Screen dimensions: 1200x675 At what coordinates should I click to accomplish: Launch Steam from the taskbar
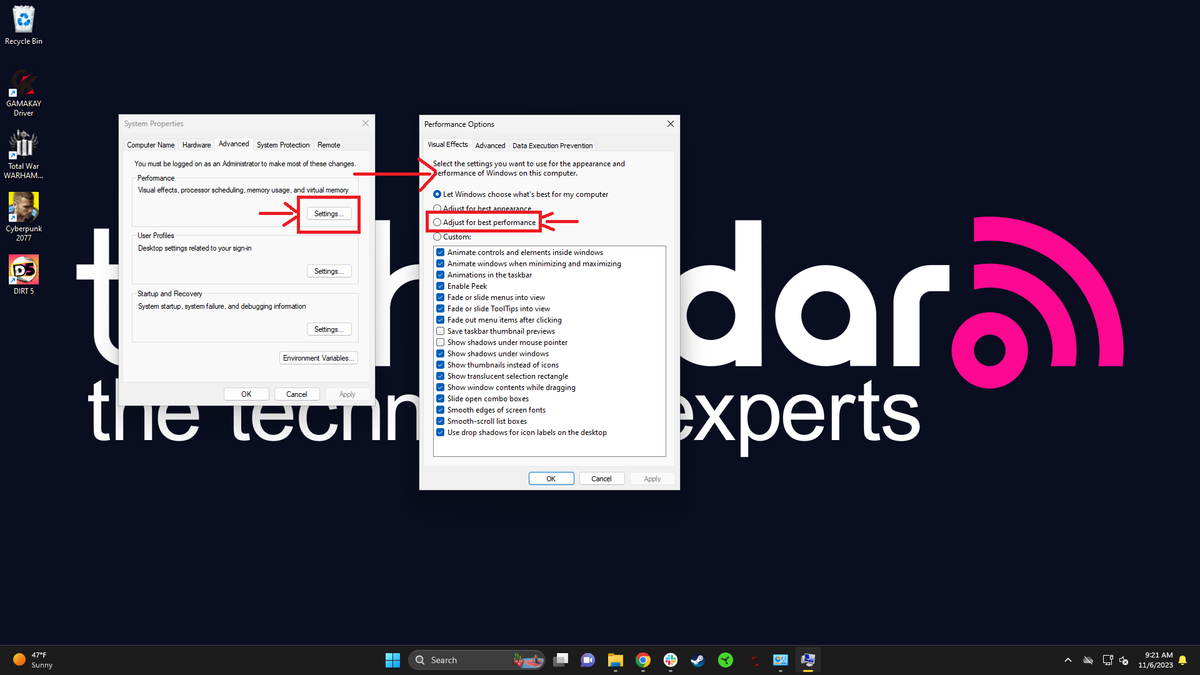tap(698, 660)
